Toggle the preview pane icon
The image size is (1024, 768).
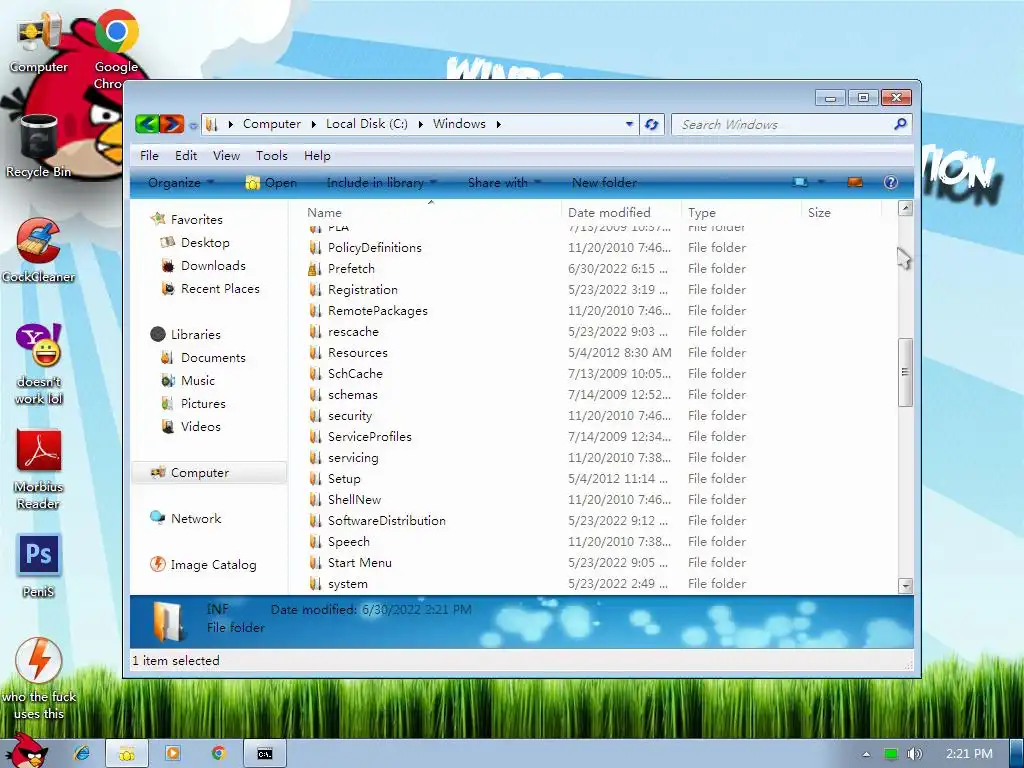tap(855, 182)
